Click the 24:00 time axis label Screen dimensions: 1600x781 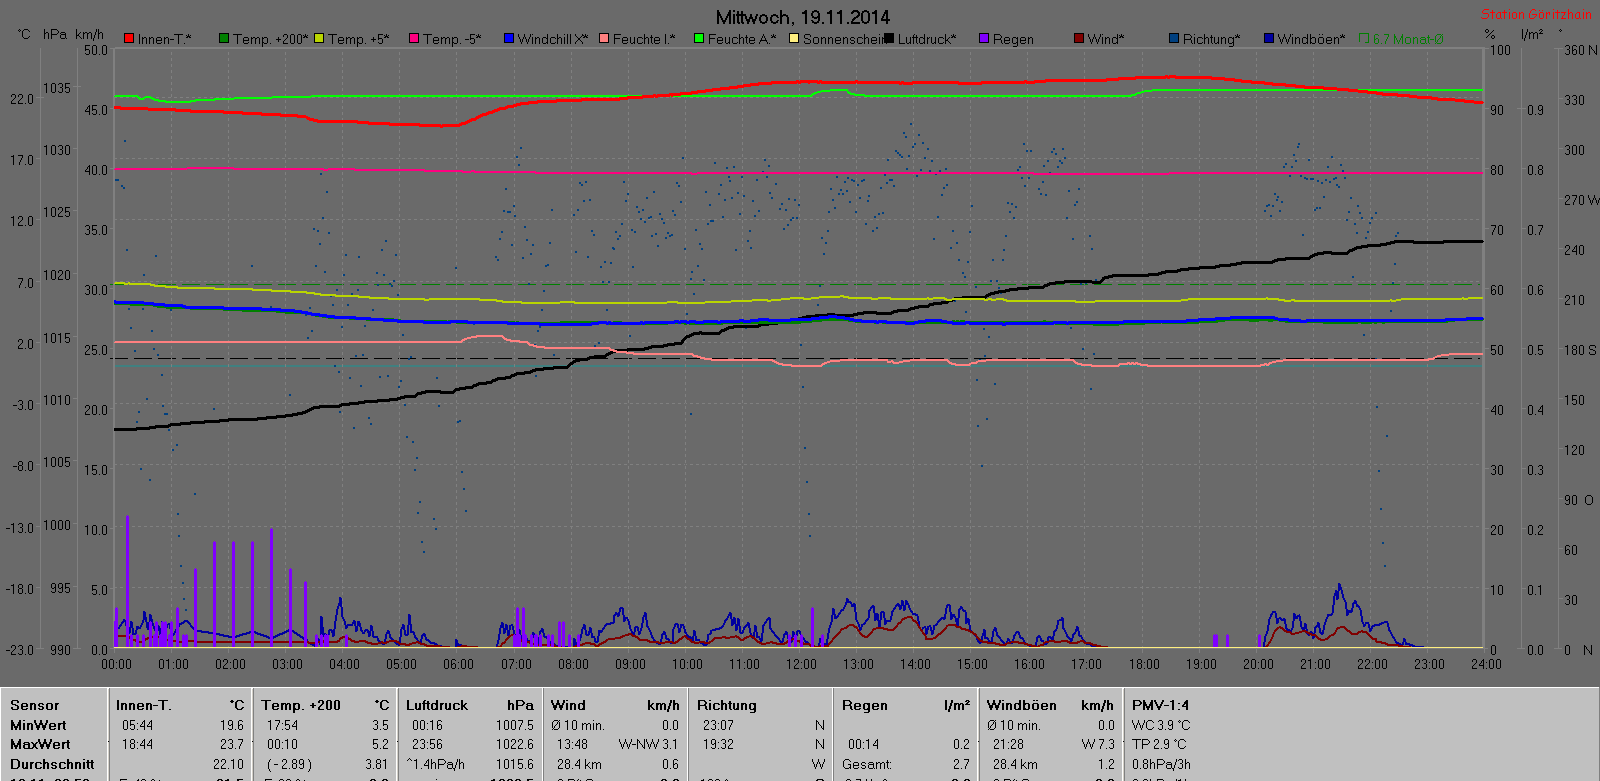coord(1486,664)
